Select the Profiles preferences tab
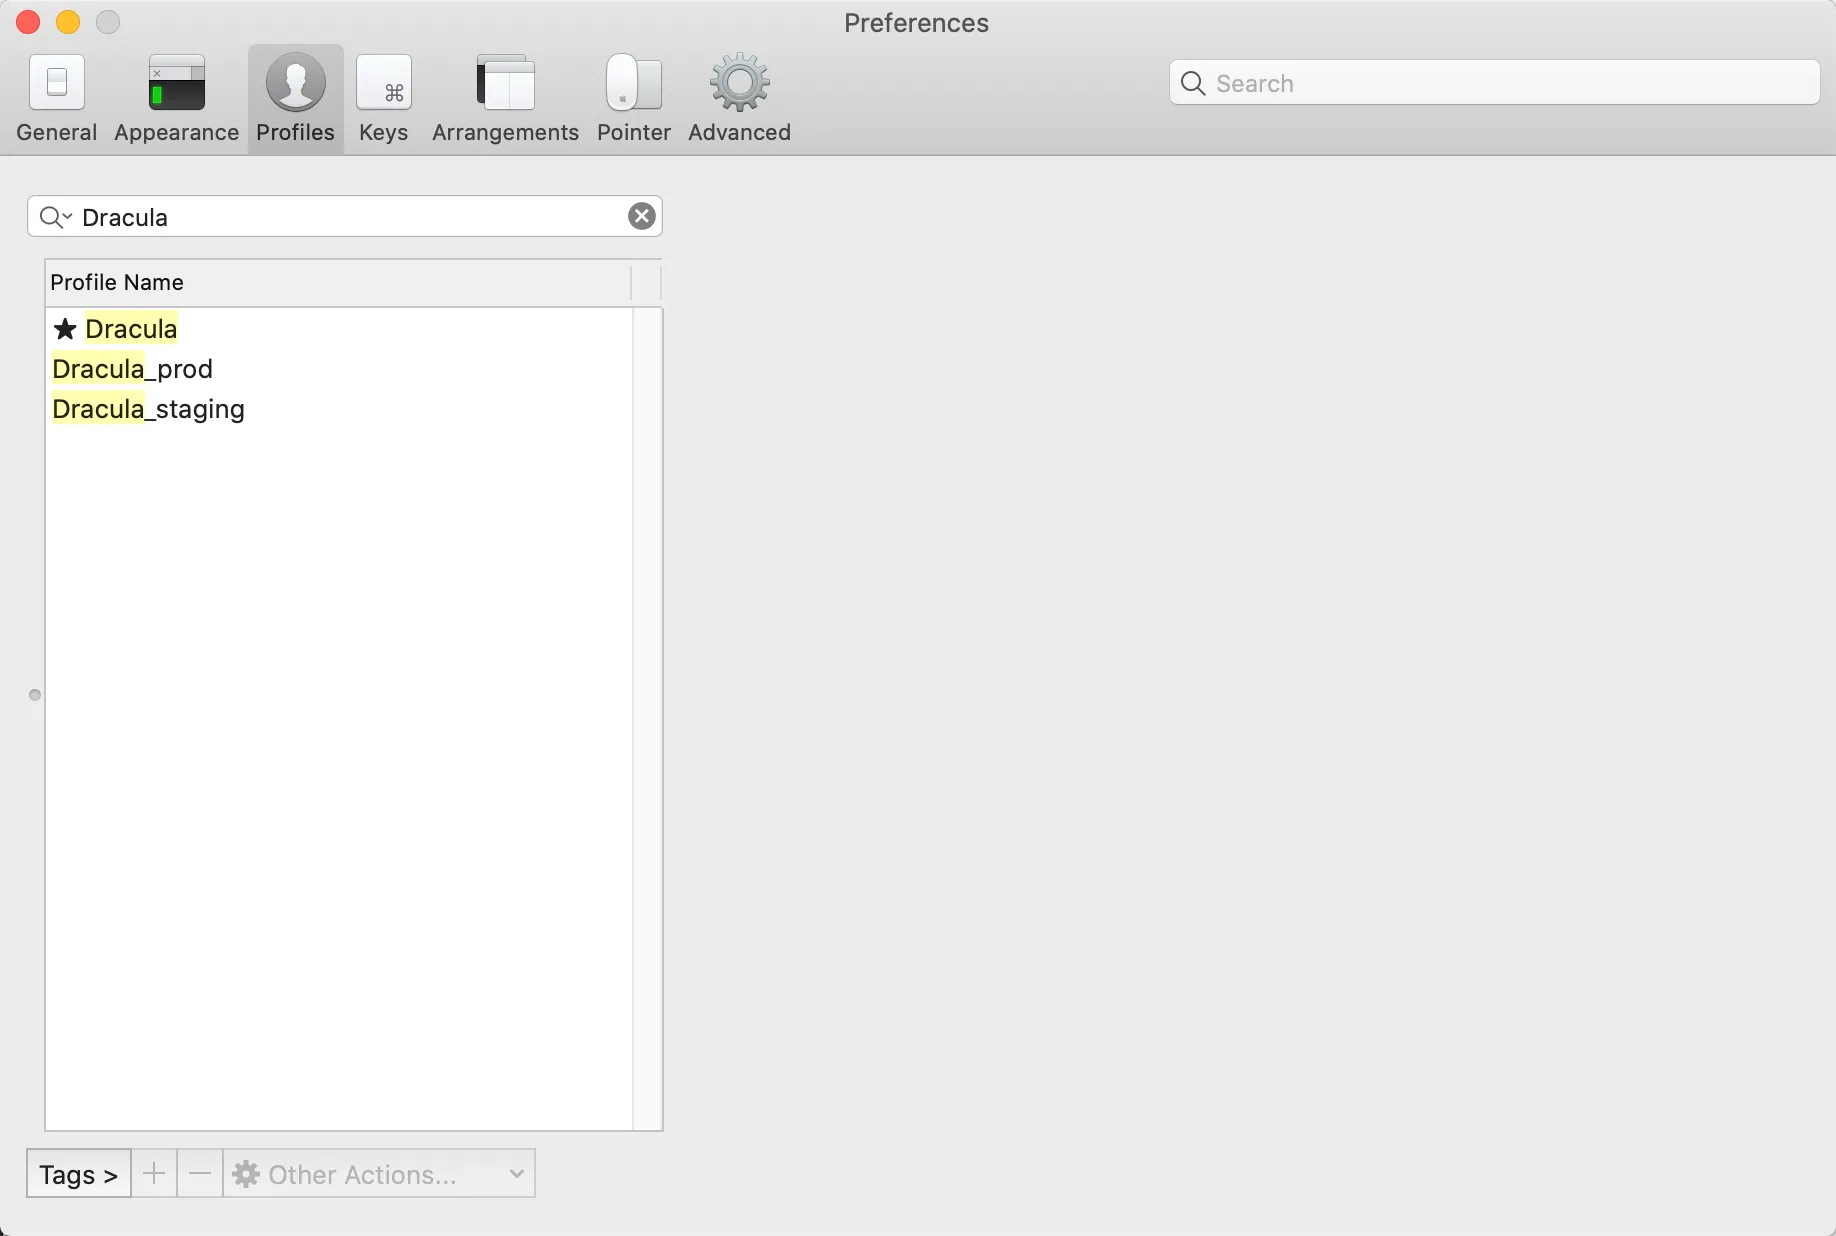Image resolution: width=1836 pixels, height=1236 pixels. [296, 99]
